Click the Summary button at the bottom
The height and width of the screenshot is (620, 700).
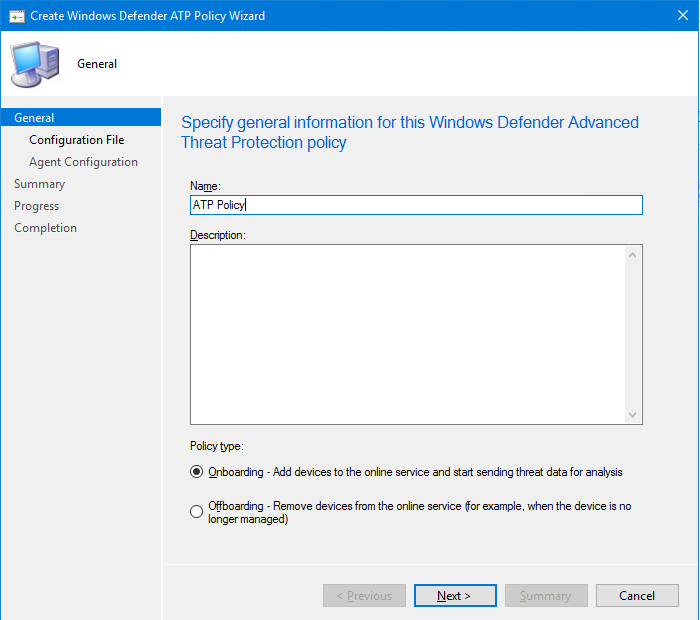click(x=546, y=596)
